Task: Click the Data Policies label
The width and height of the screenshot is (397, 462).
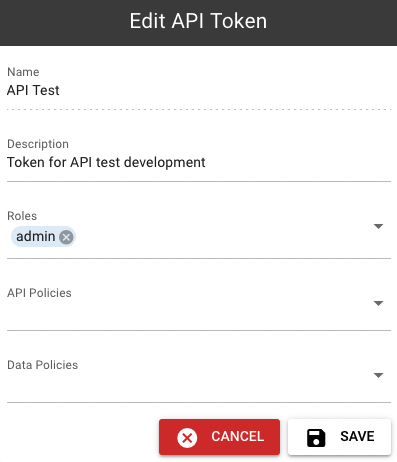Action: click(x=42, y=365)
